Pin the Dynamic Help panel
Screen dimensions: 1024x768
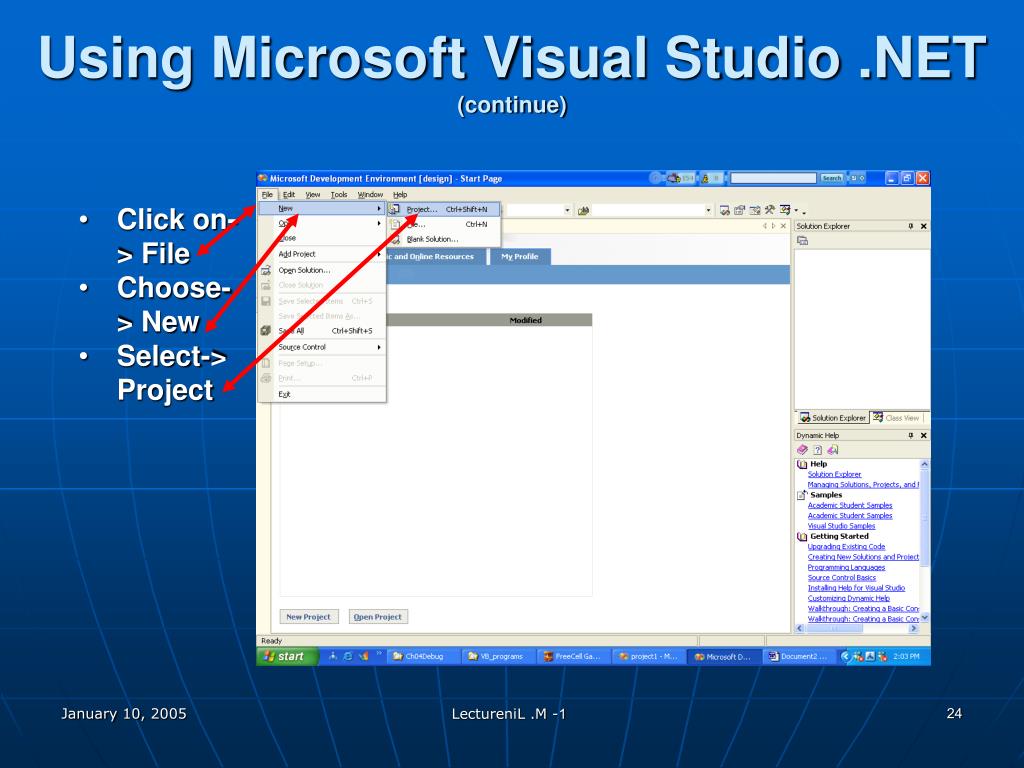click(x=910, y=436)
